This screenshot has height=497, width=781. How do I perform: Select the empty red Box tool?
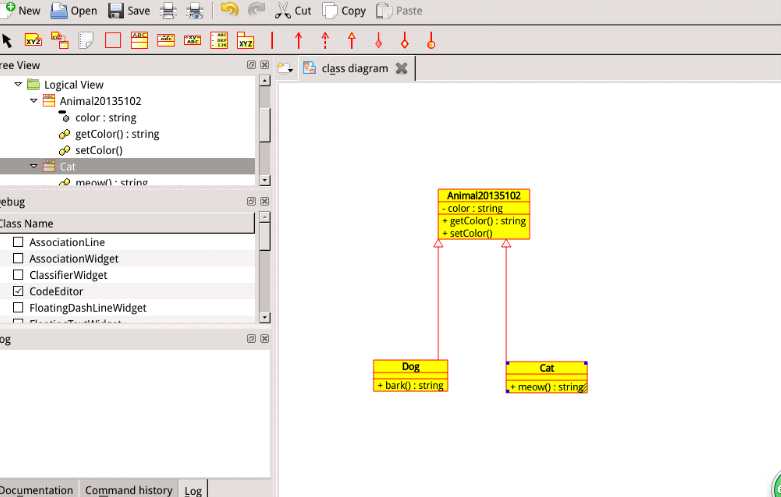coord(113,40)
